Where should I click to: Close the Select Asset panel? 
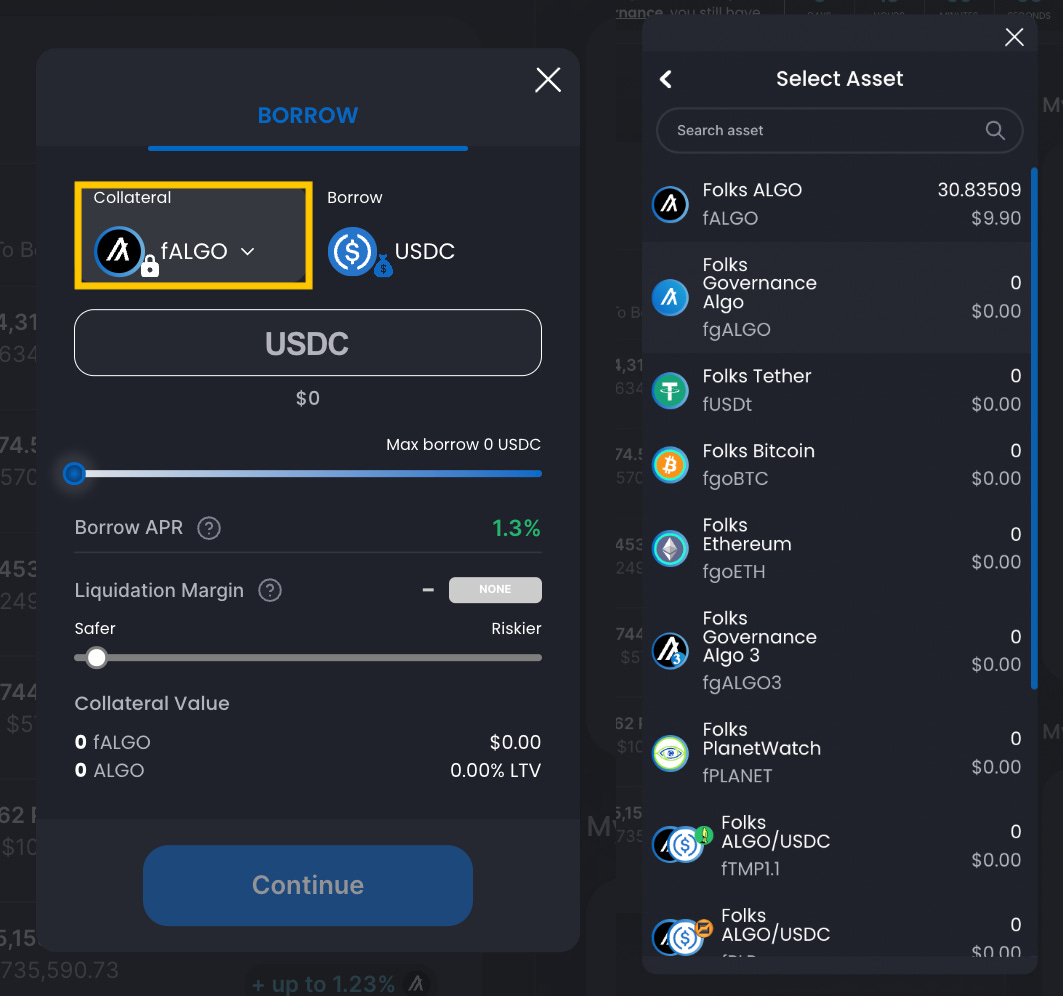pyautogui.click(x=1014, y=37)
